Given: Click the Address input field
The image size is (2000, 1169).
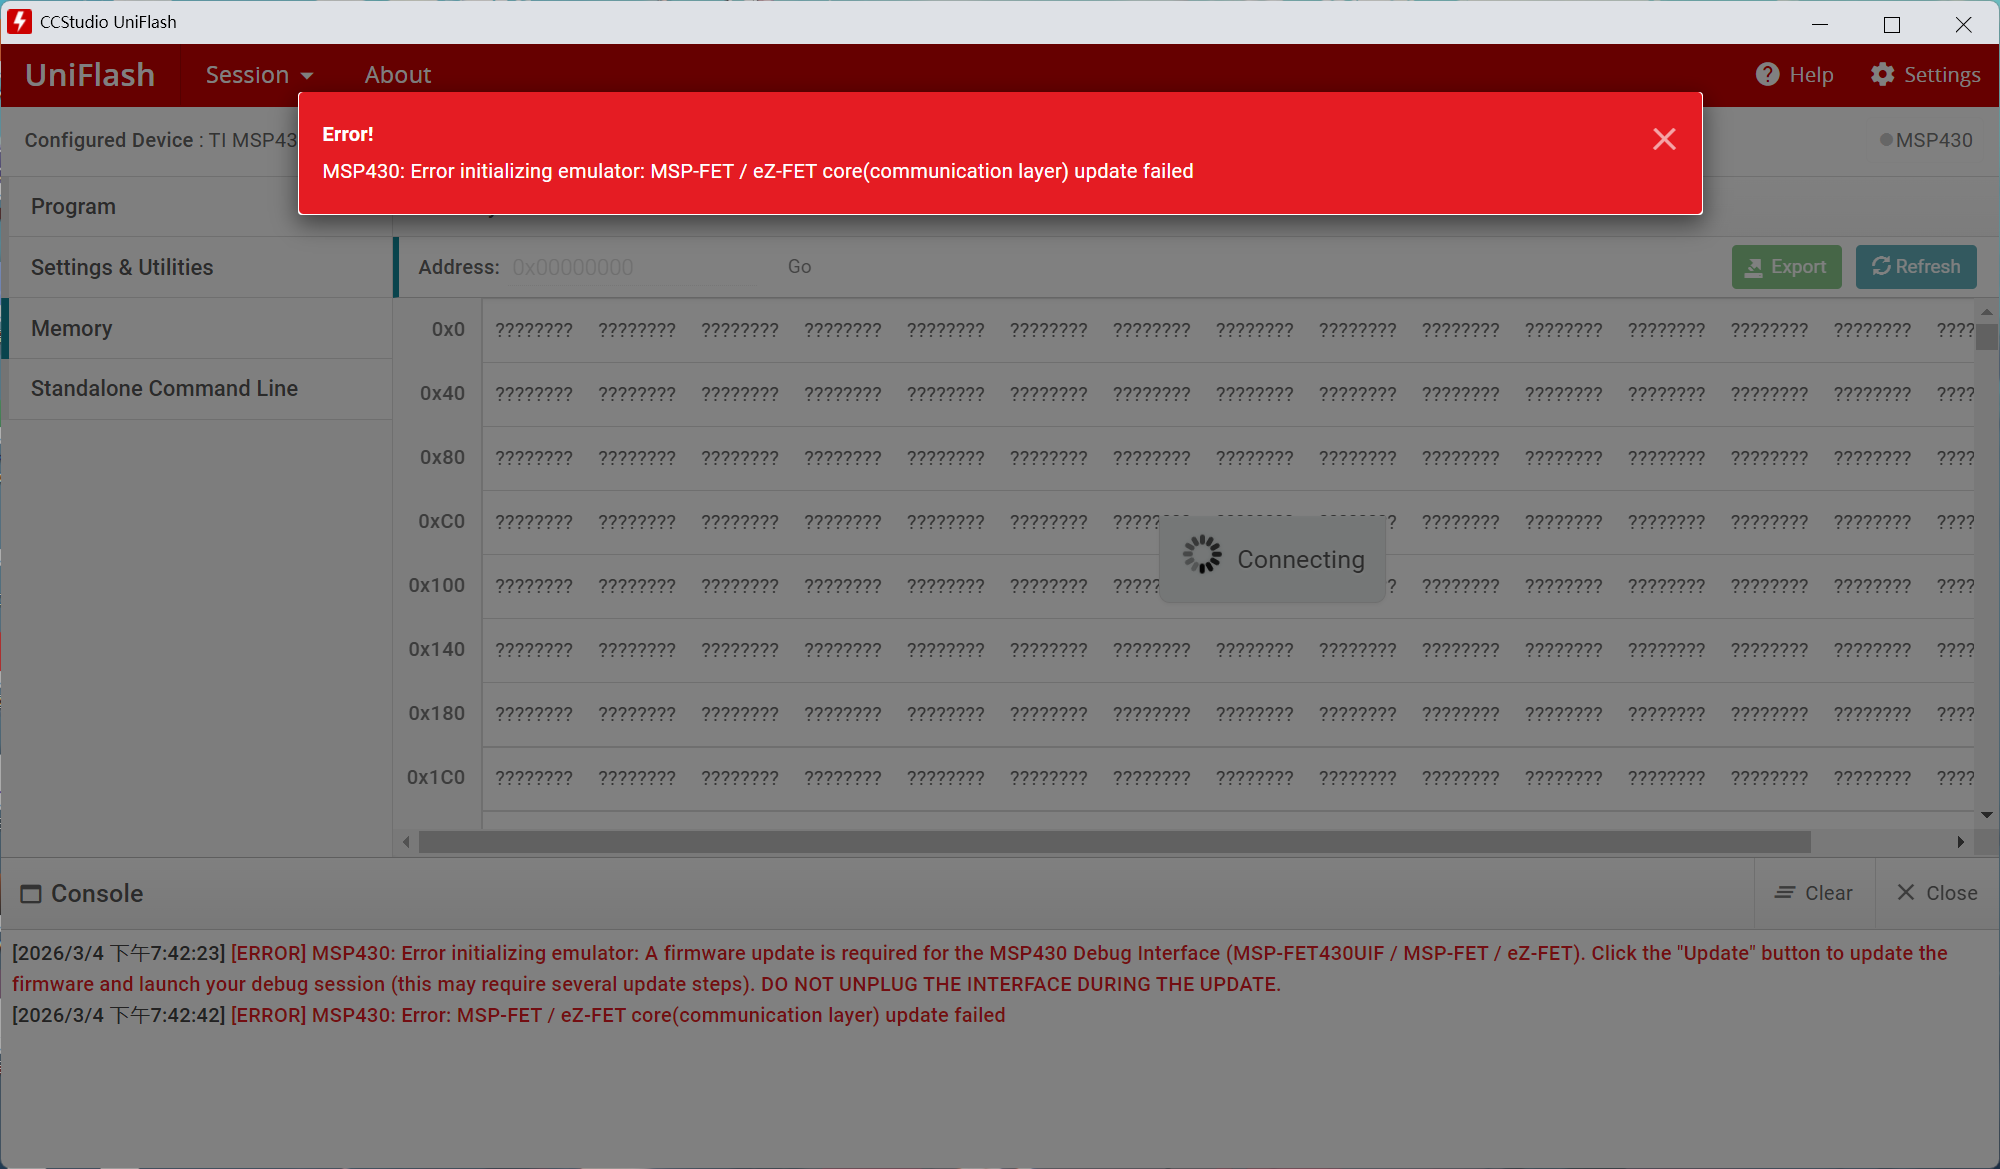Looking at the screenshot, I should 630,267.
